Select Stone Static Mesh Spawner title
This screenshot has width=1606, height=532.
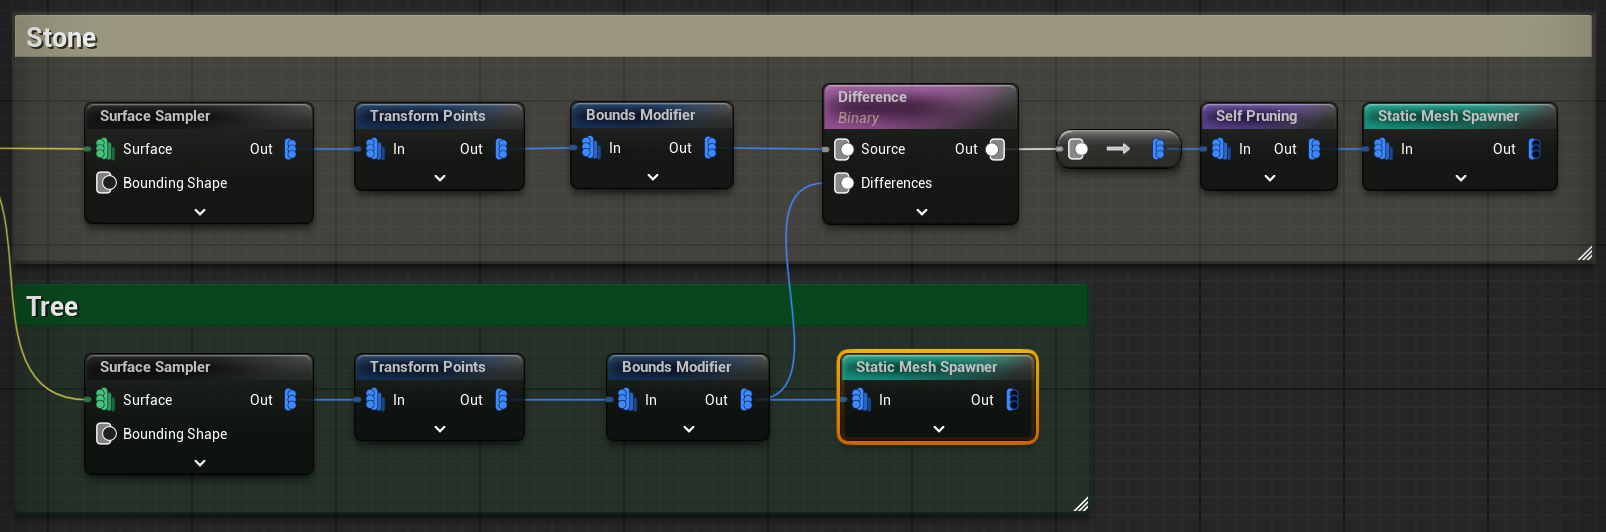1448,116
